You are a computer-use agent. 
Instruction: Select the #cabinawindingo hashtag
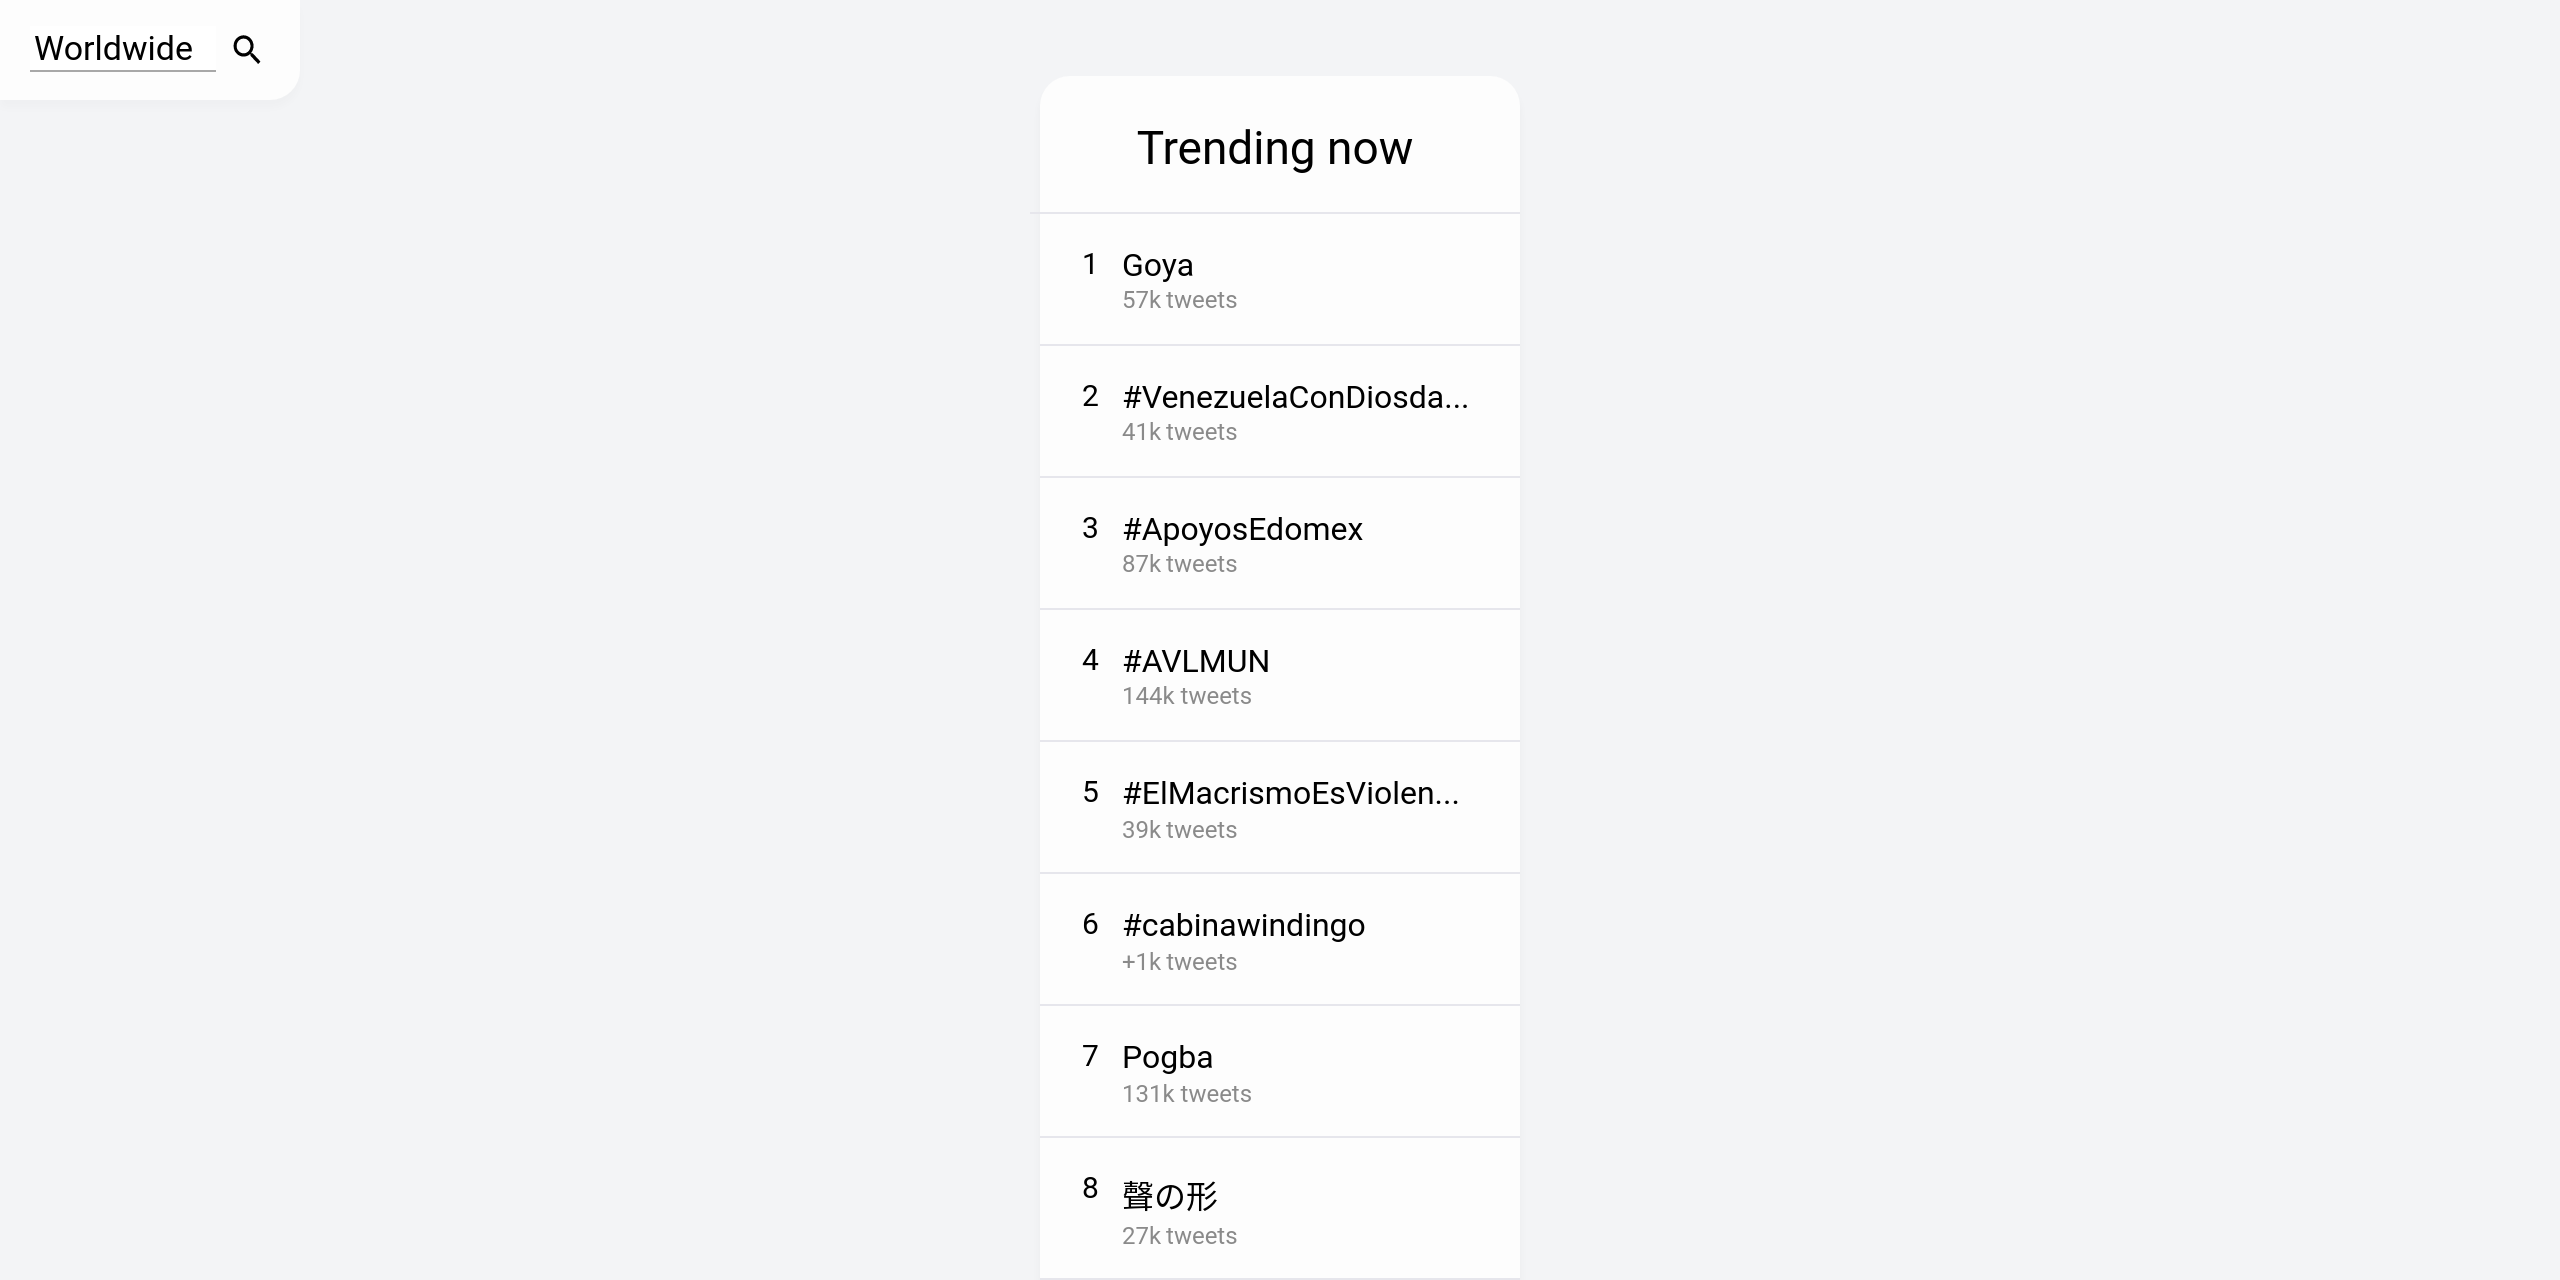[1242, 924]
